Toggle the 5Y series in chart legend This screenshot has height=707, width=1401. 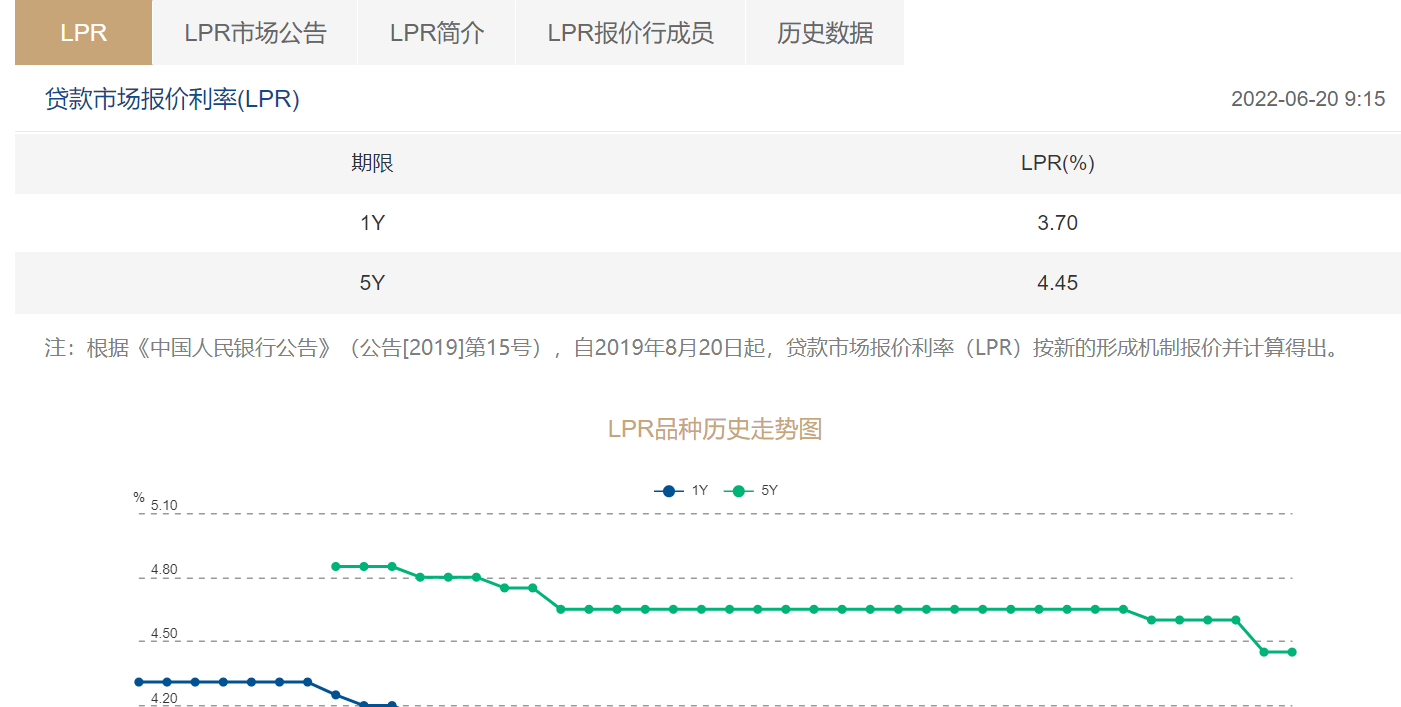(x=752, y=491)
